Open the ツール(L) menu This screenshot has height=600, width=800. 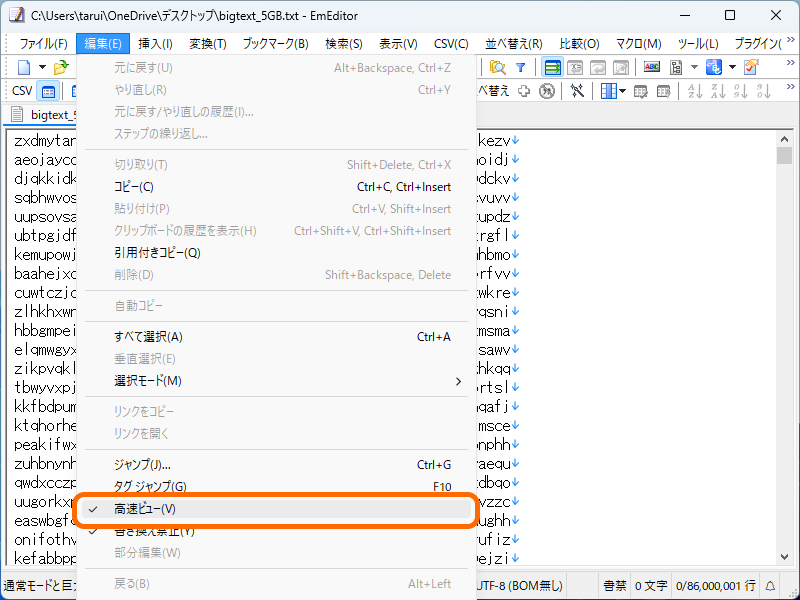698,43
